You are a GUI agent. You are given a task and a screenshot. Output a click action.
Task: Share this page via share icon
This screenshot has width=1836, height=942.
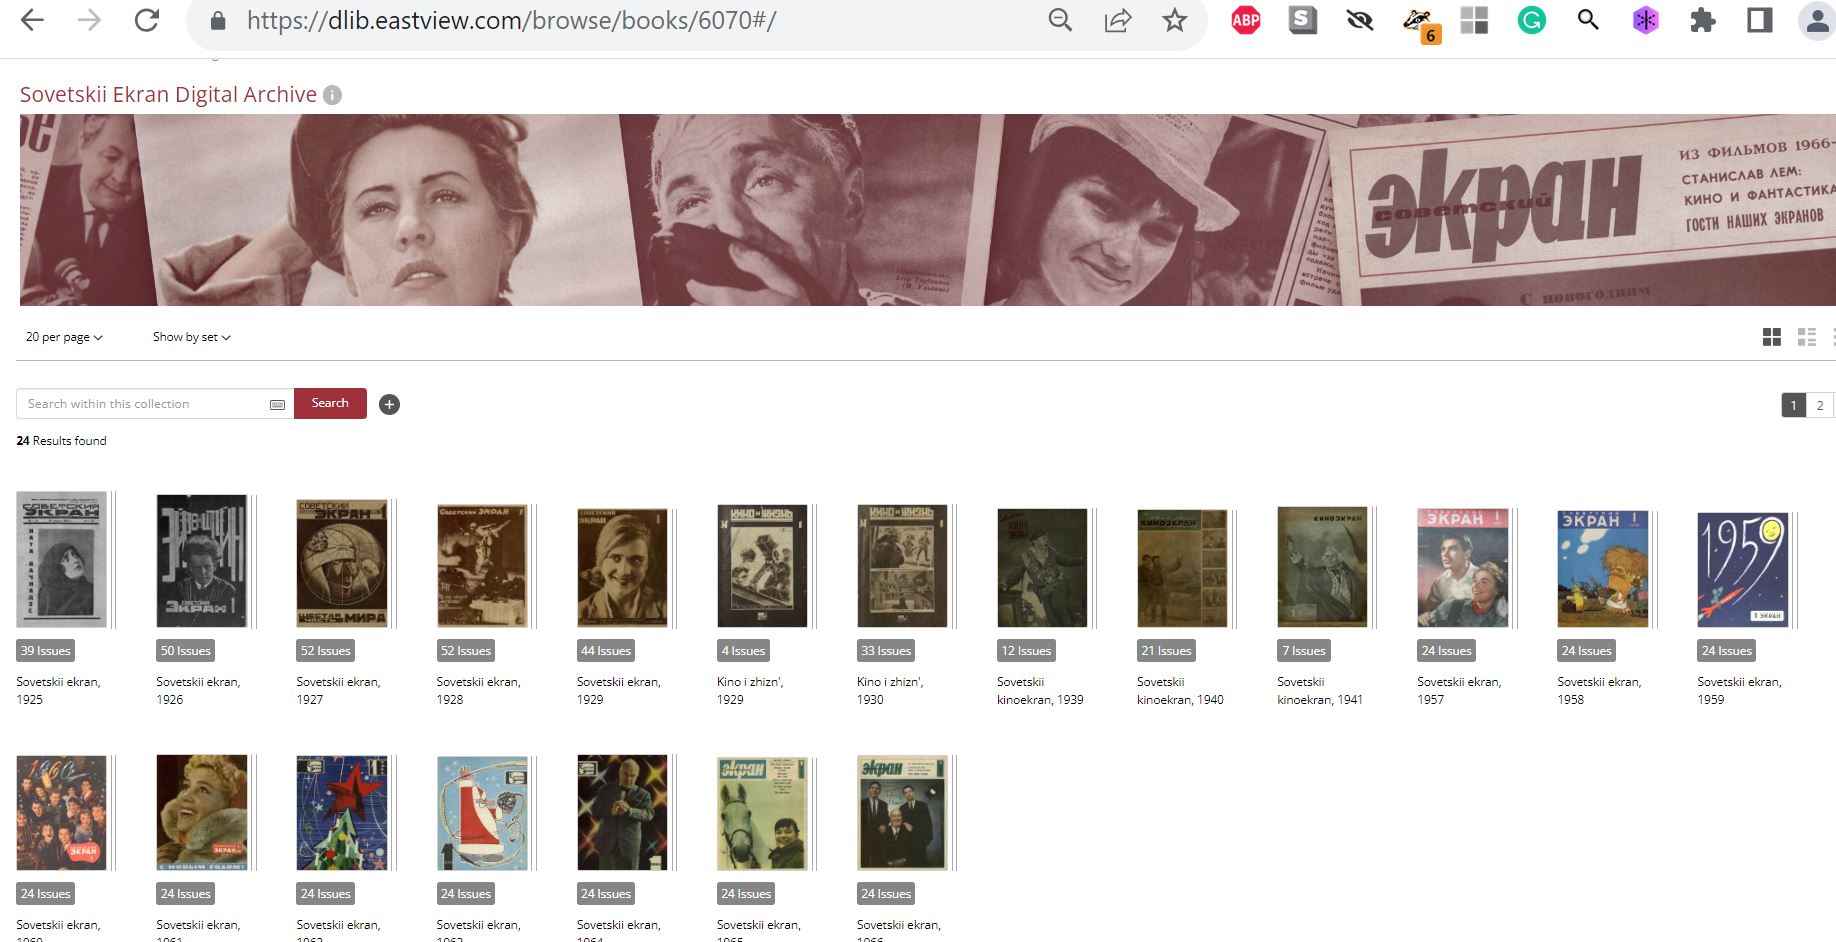1117,20
